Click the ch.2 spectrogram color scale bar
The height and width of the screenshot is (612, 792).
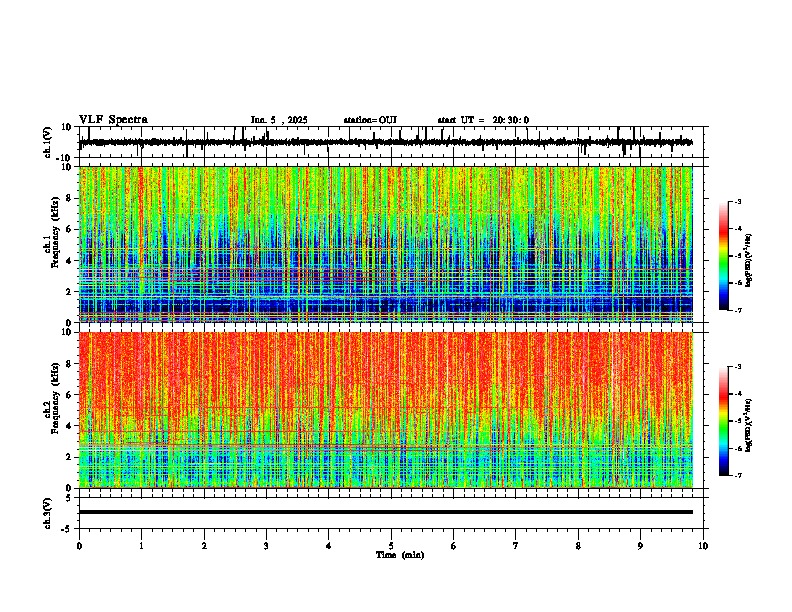(x=723, y=421)
